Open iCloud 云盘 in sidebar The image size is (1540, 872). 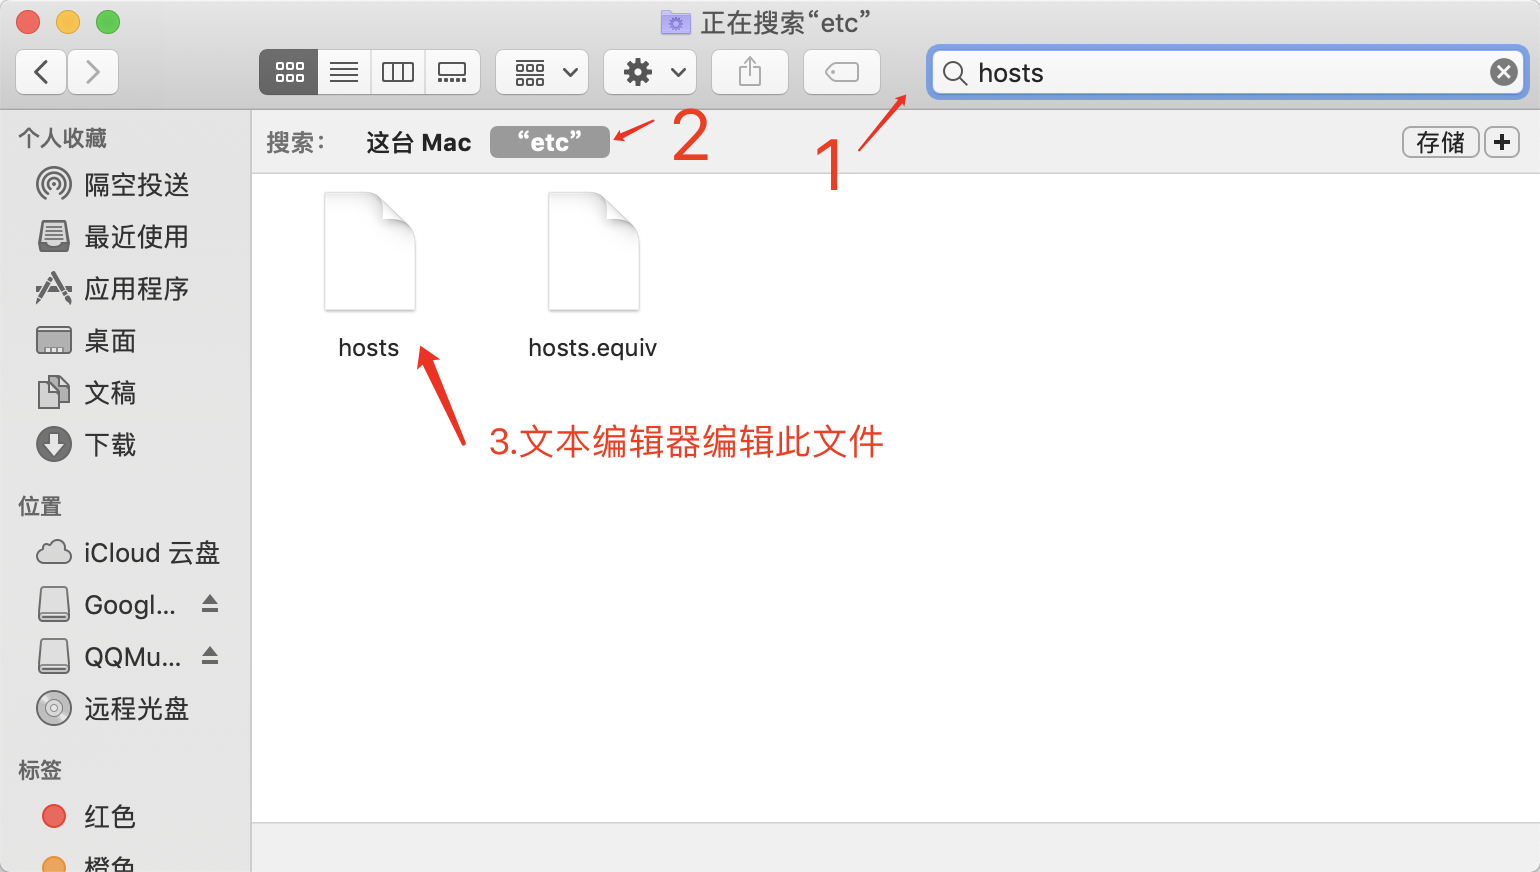pyautogui.click(x=125, y=553)
